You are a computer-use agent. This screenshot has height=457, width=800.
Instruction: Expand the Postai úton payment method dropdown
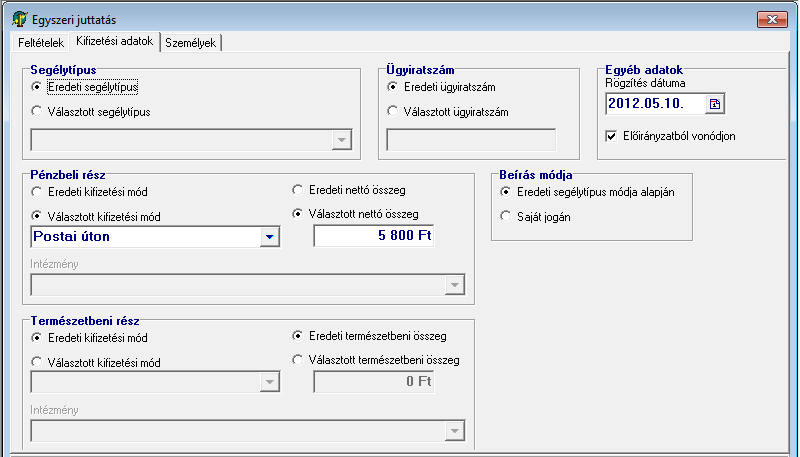pyautogui.click(x=269, y=237)
